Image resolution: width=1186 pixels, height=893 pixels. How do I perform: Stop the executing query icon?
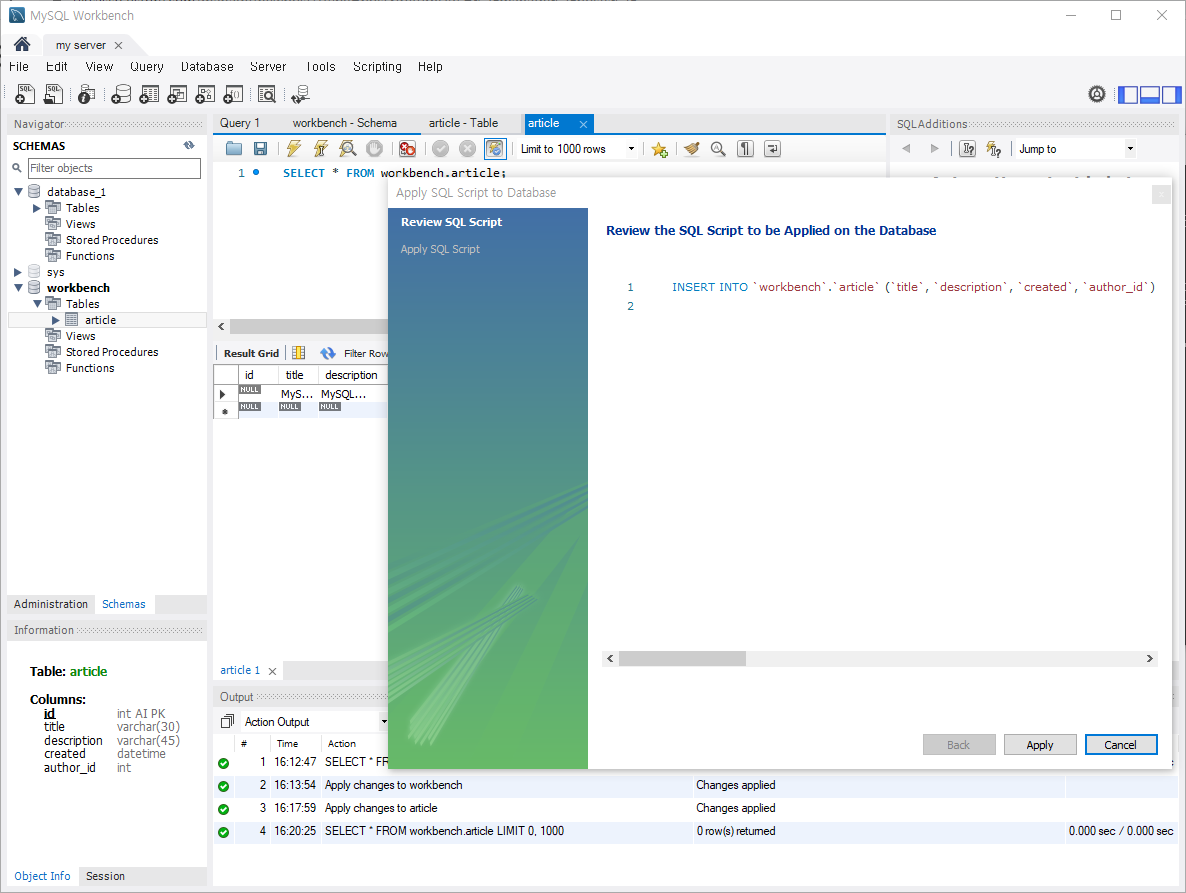[x=374, y=149]
